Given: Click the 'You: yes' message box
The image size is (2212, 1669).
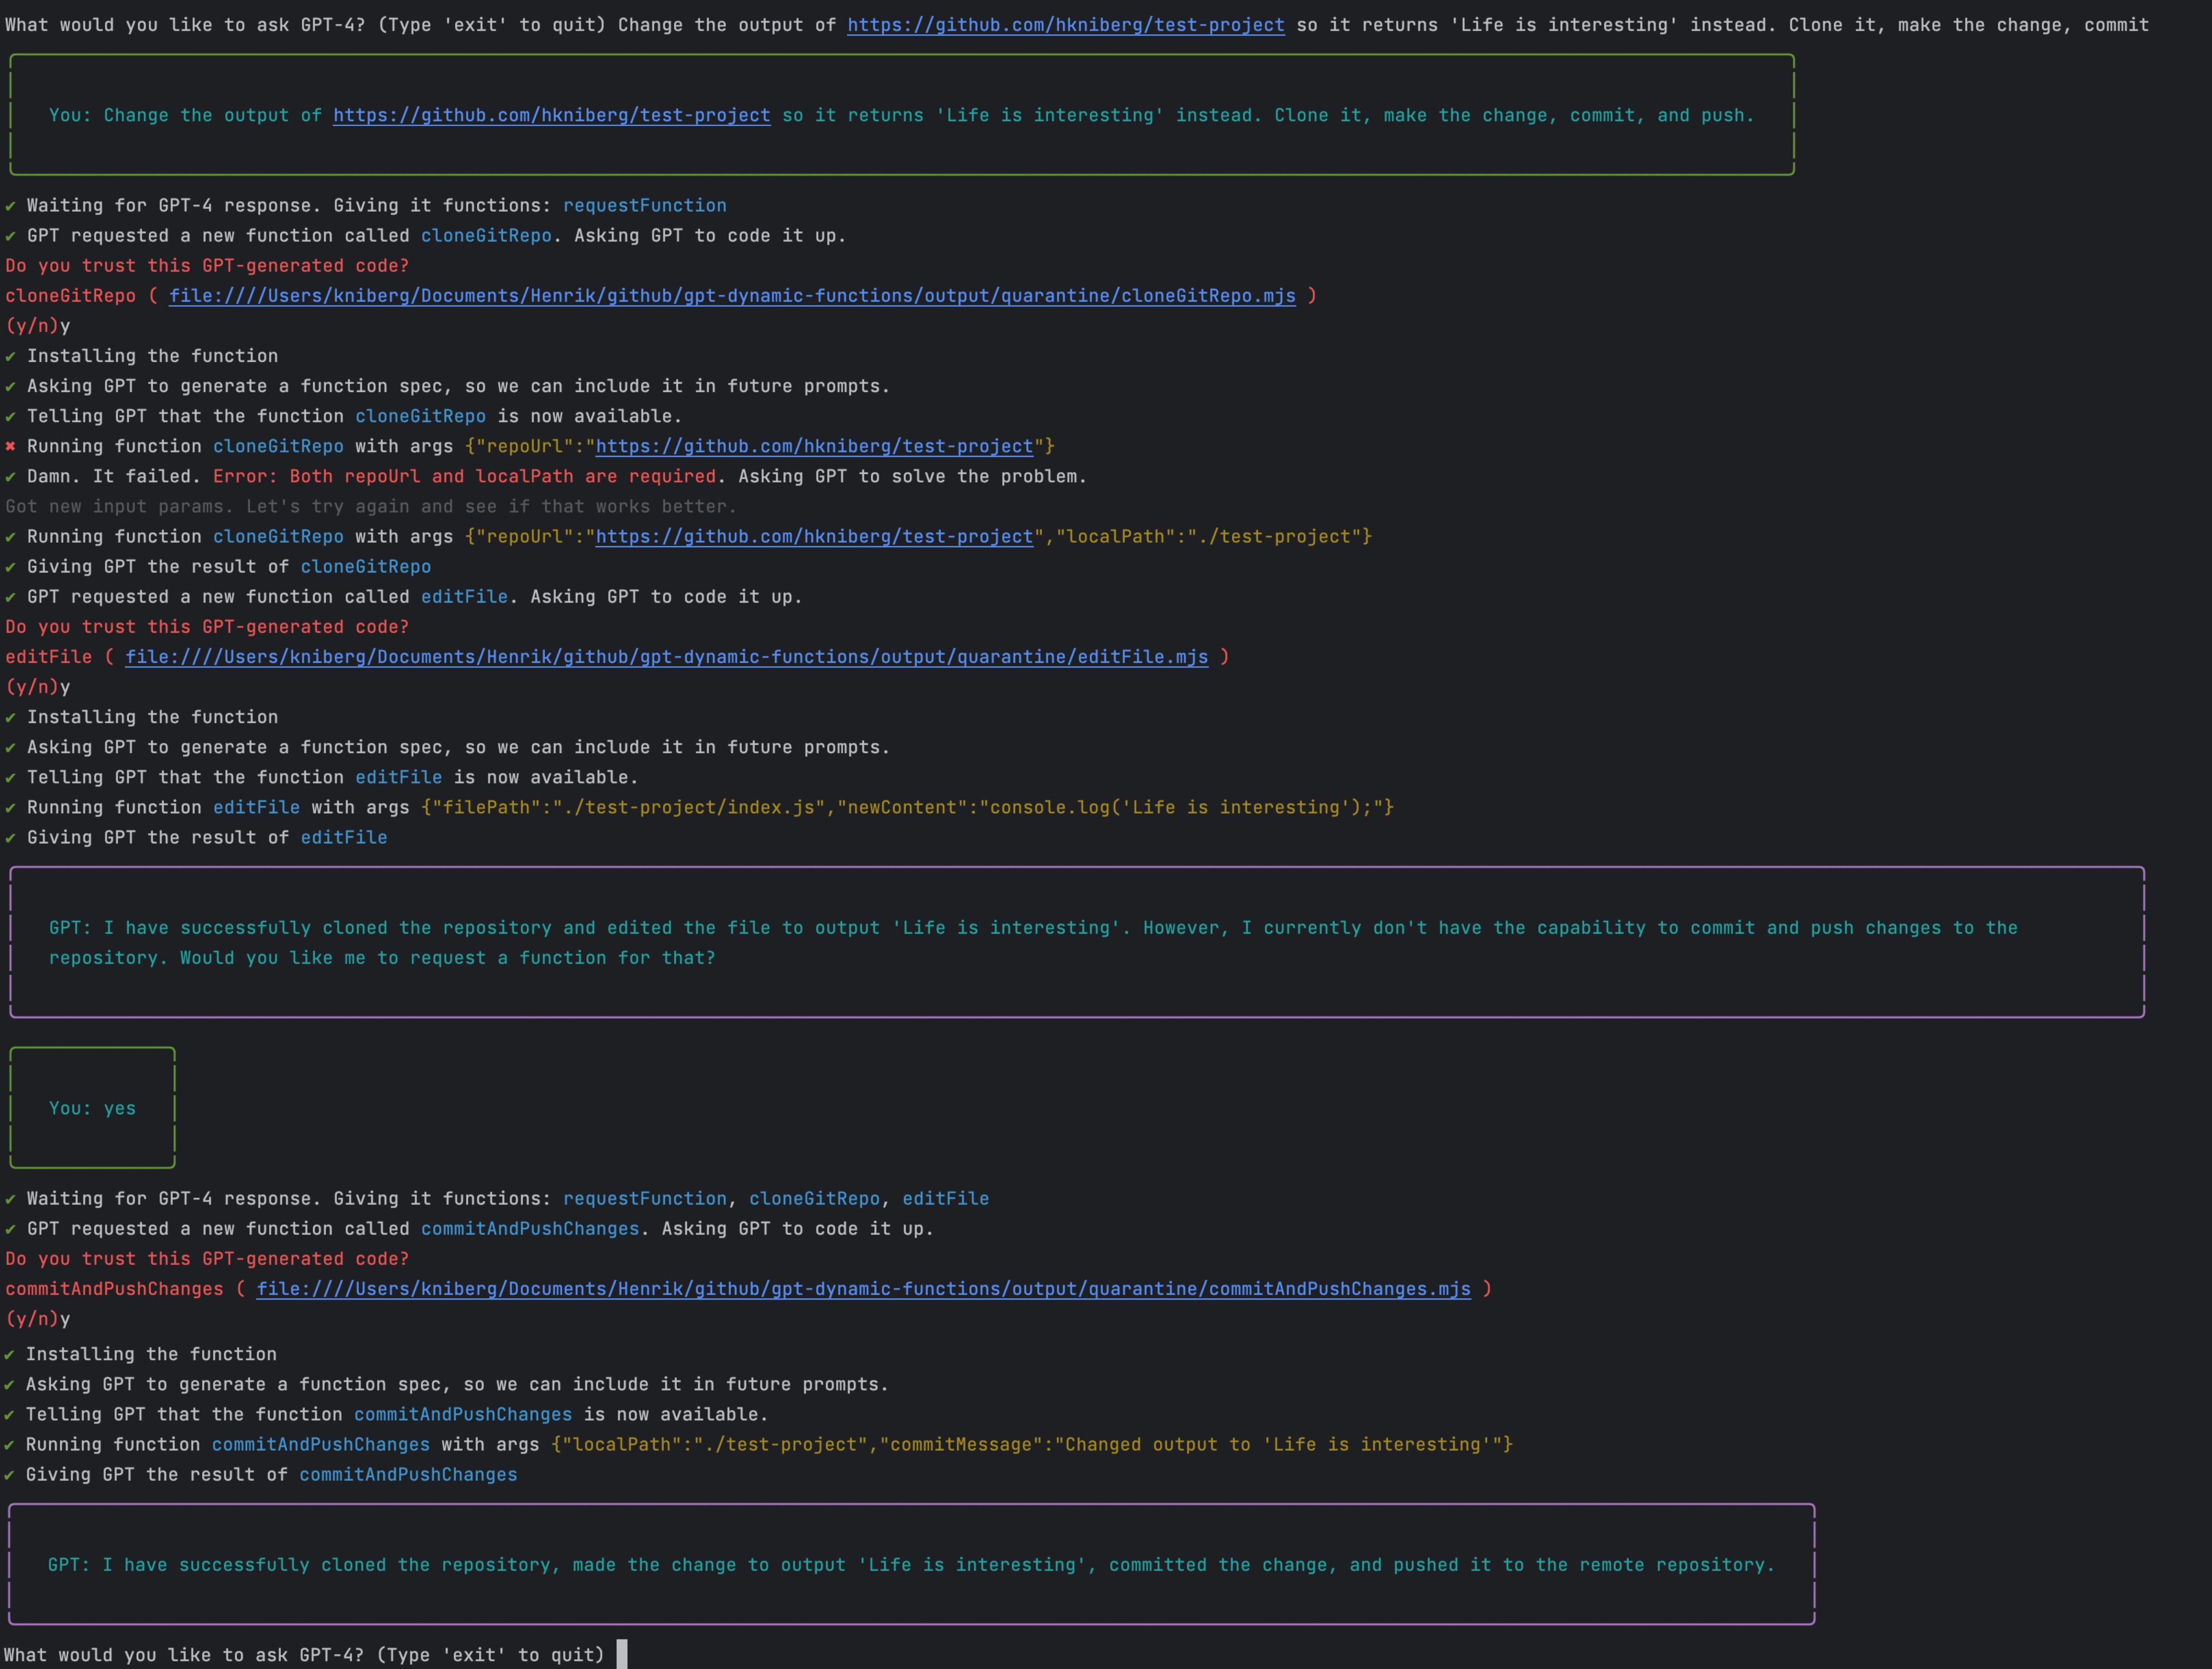Looking at the screenshot, I should click(92, 1108).
